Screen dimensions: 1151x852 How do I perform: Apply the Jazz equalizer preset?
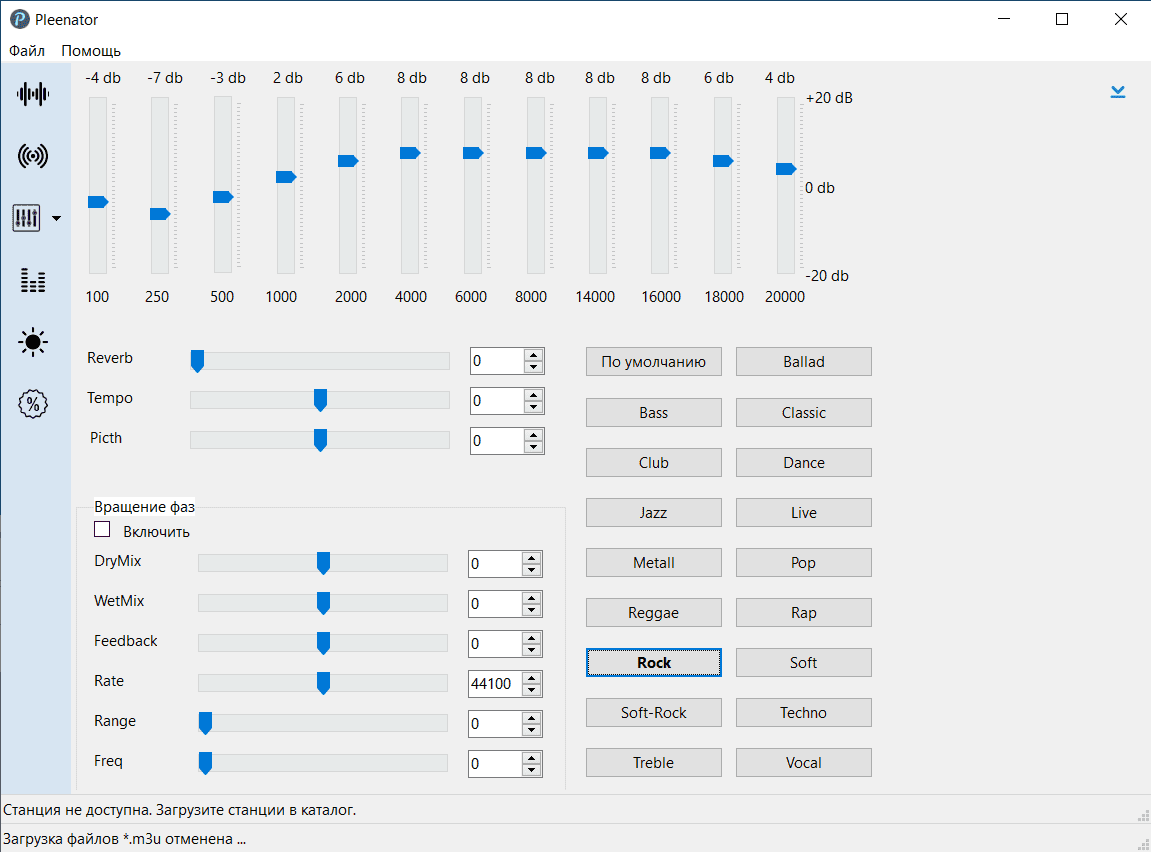tap(653, 513)
